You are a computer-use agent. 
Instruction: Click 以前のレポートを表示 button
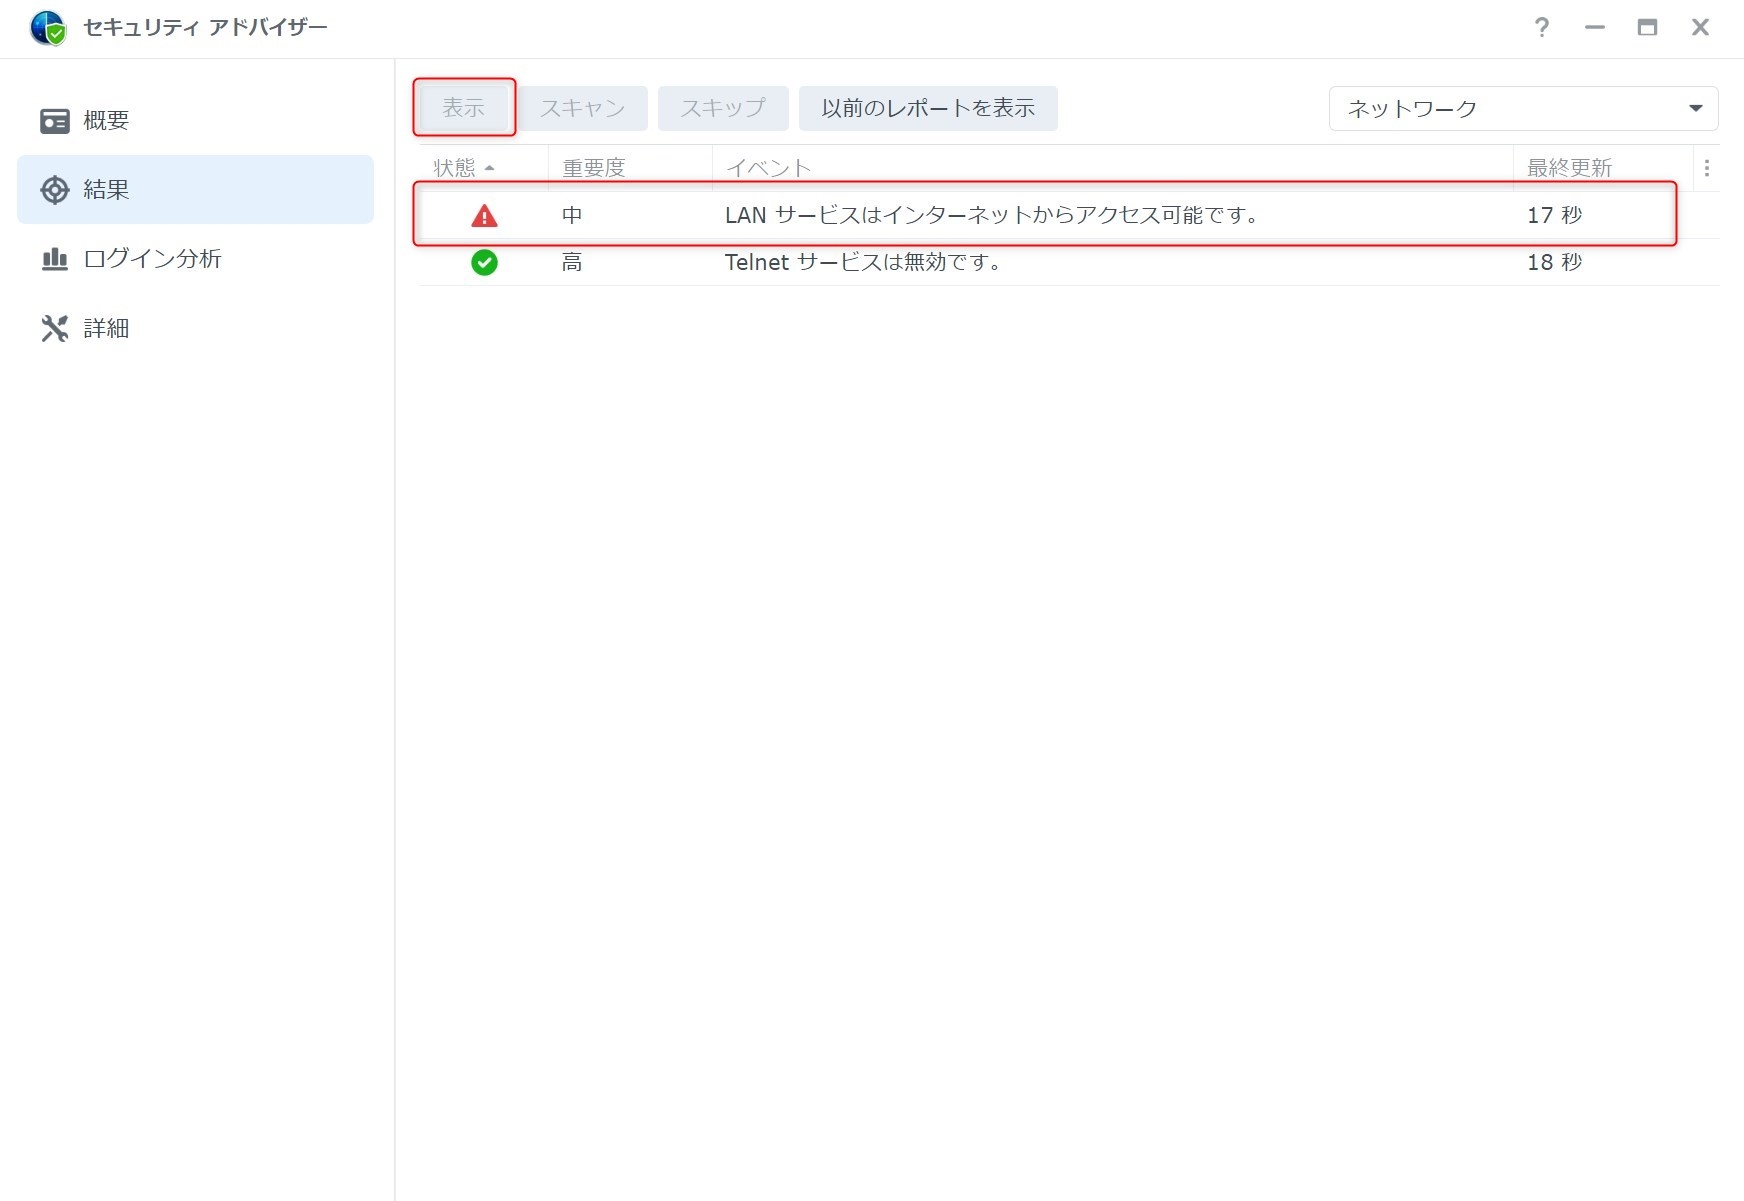pyautogui.click(x=927, y=108)
